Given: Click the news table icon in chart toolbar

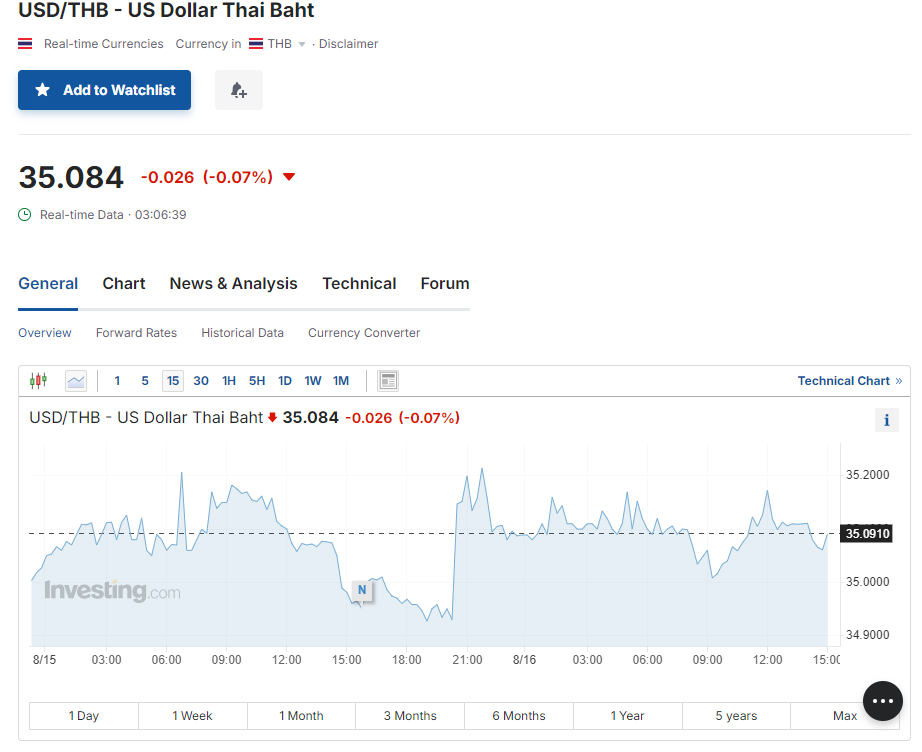Looking at the screenshot, I should pyautogui.click(x=388, y=381).
